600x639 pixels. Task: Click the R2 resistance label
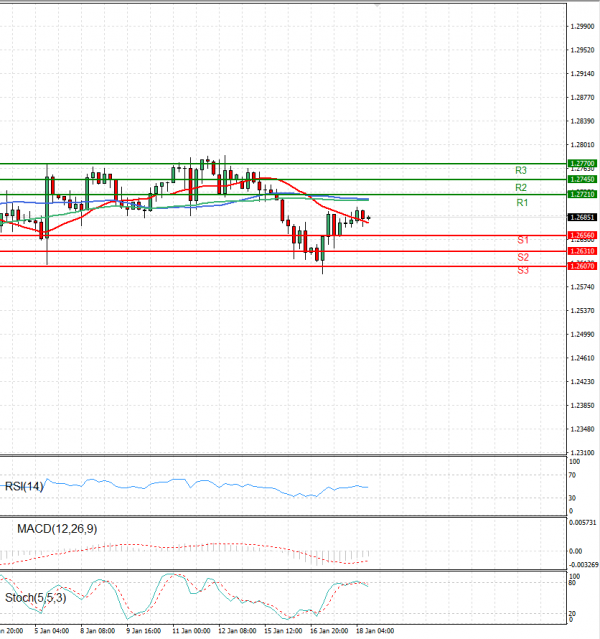[x=521, y=187]
